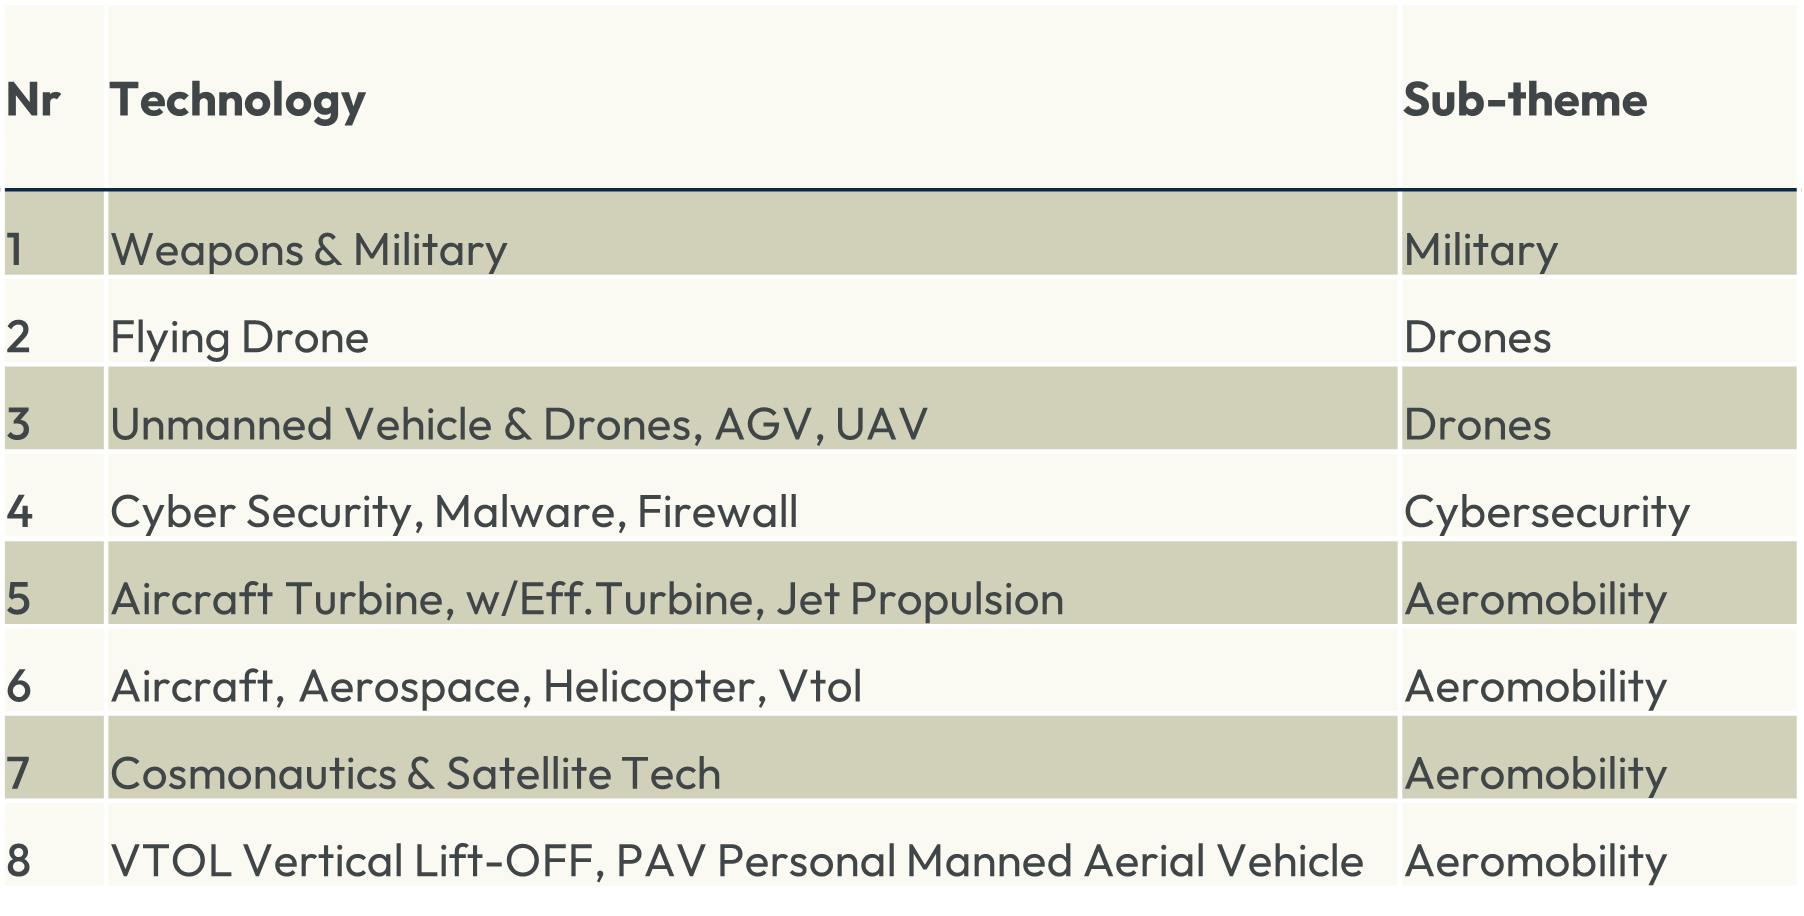The height and width of the screenshot is (916, 1804).
Task: Select row number 7 cell
Action: tap(18, 773)
